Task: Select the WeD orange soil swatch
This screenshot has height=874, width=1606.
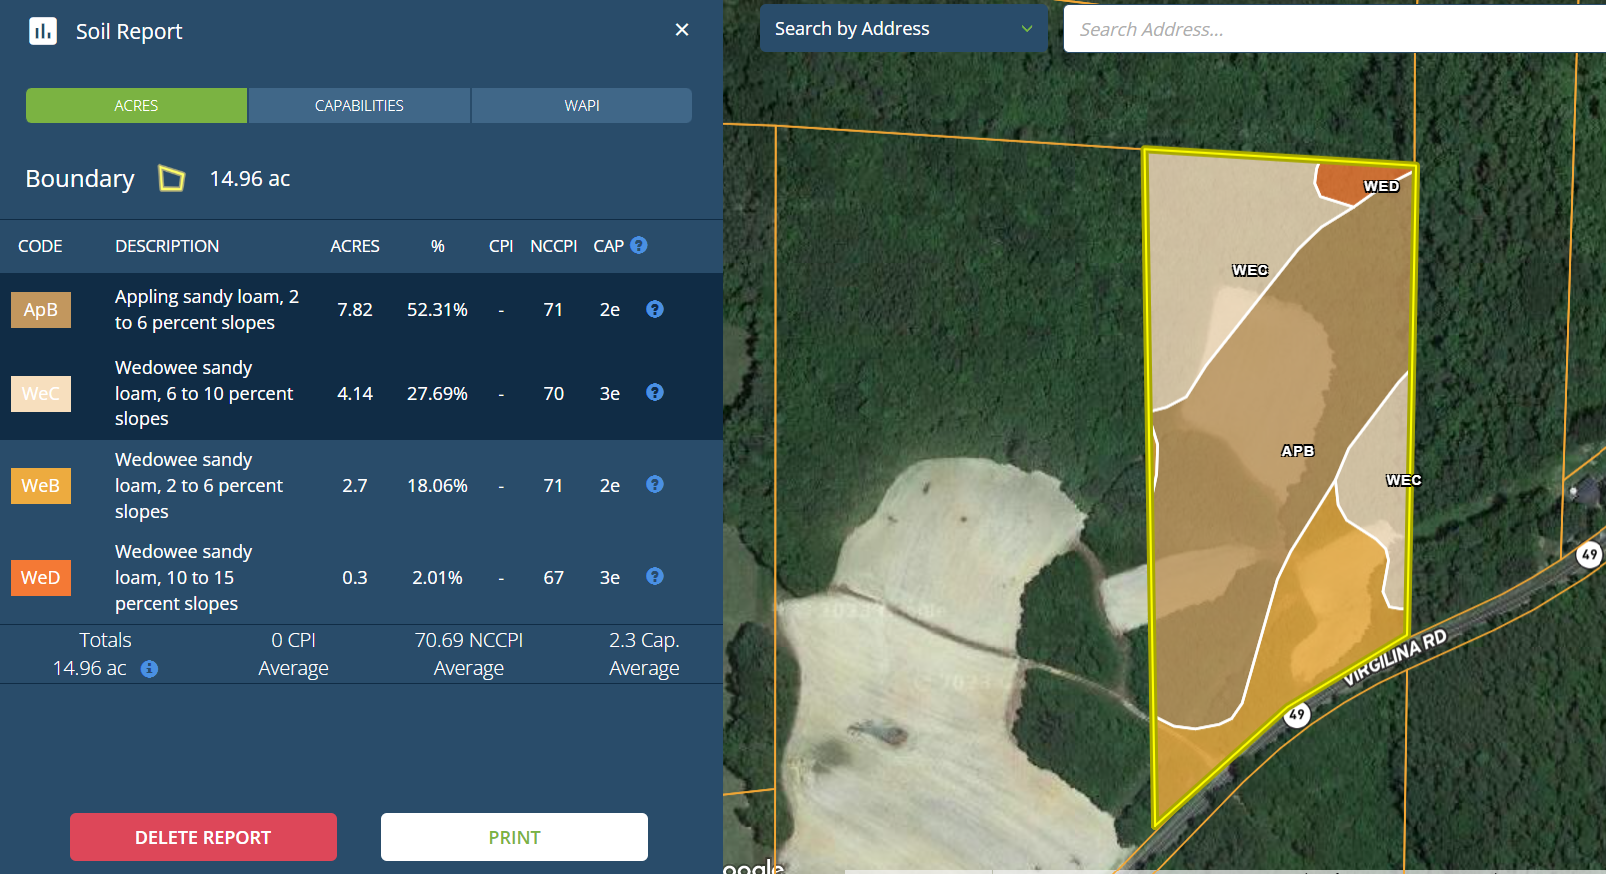Action: pos(41,578)
